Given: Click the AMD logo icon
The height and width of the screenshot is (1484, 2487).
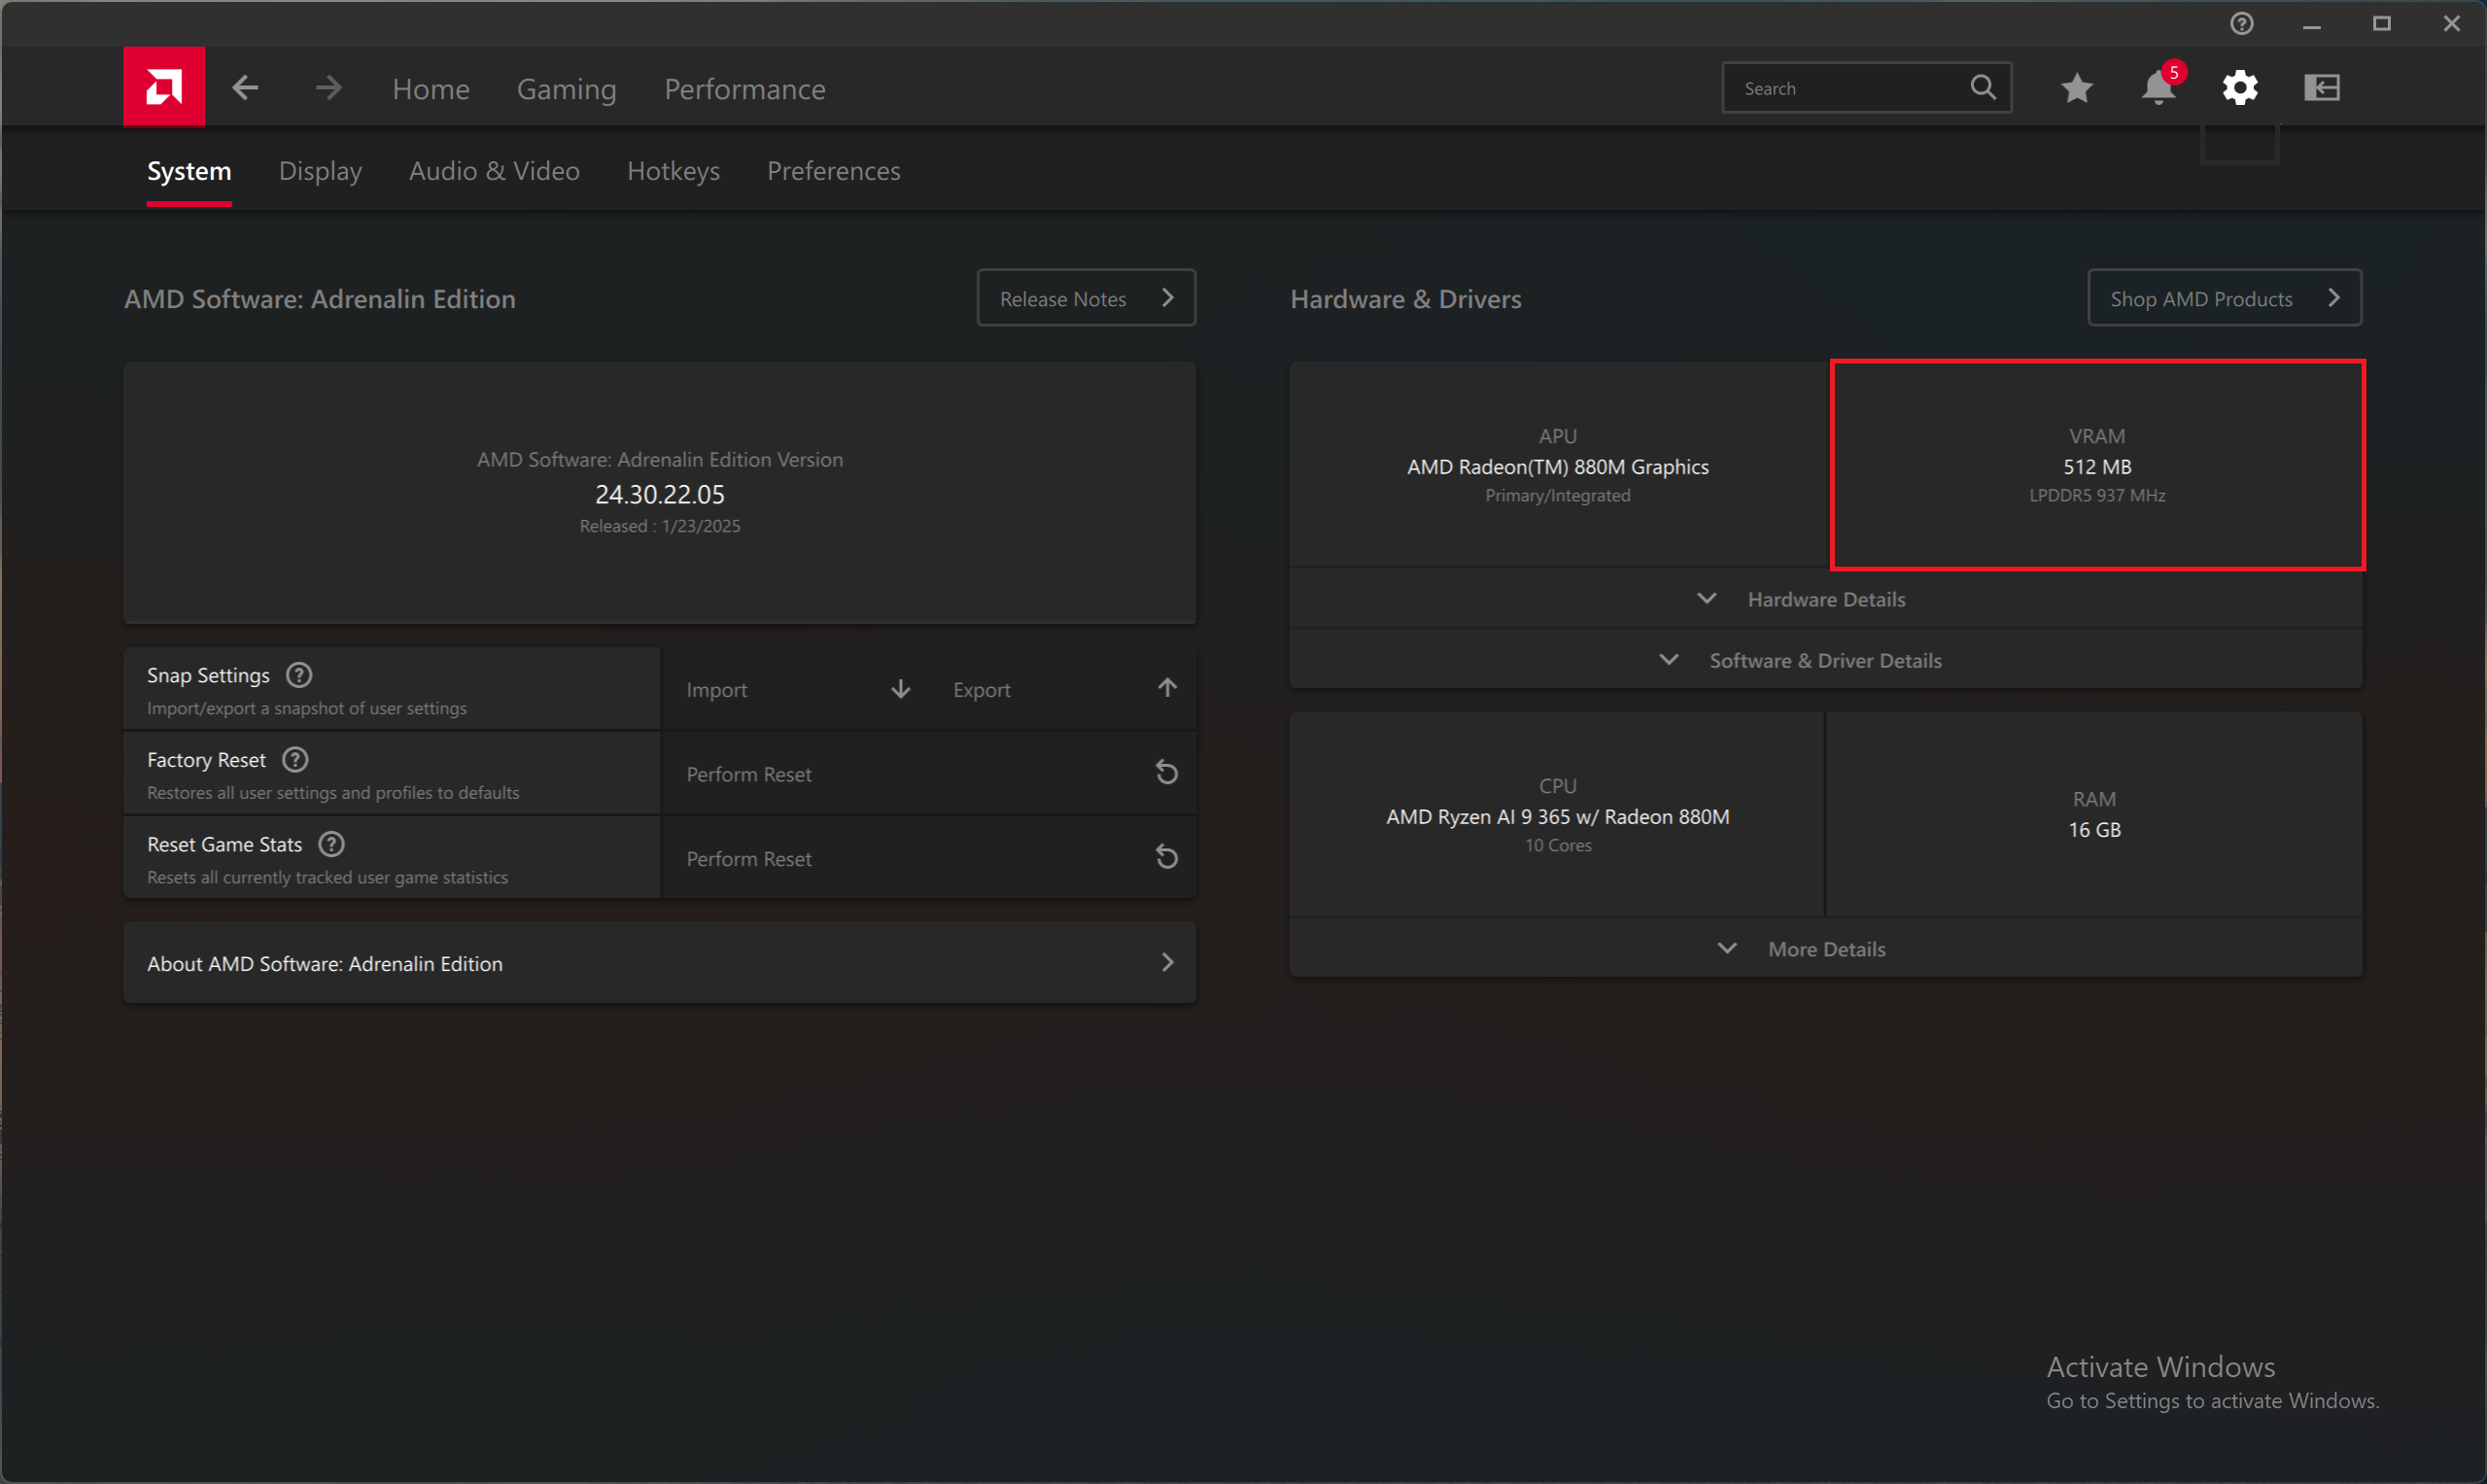Looking at the screenshot, I should point(164,87).
